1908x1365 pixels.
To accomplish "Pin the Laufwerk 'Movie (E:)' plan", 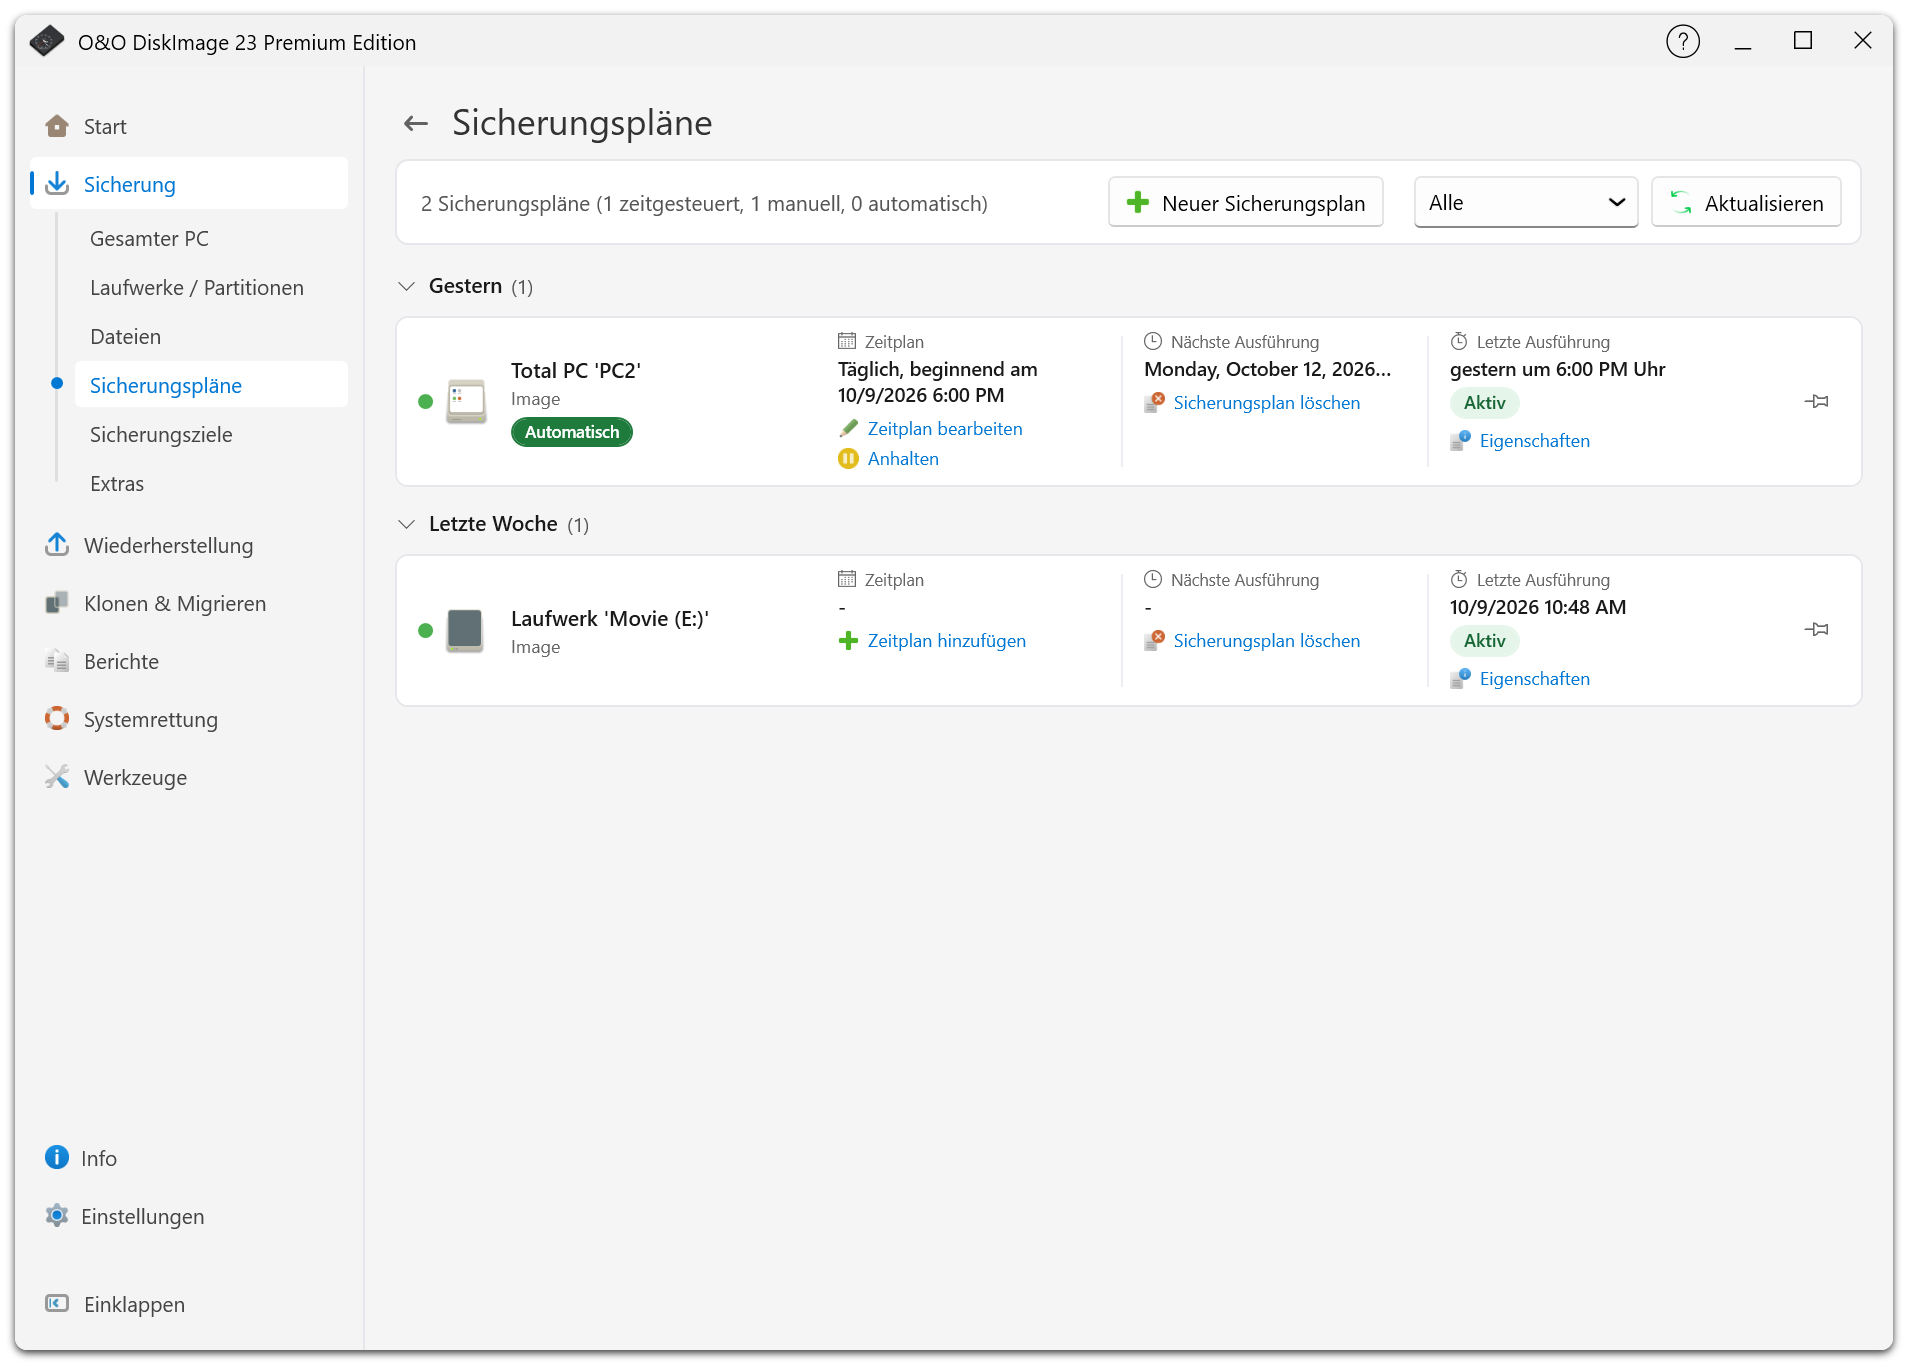I will pos(1816,629).
